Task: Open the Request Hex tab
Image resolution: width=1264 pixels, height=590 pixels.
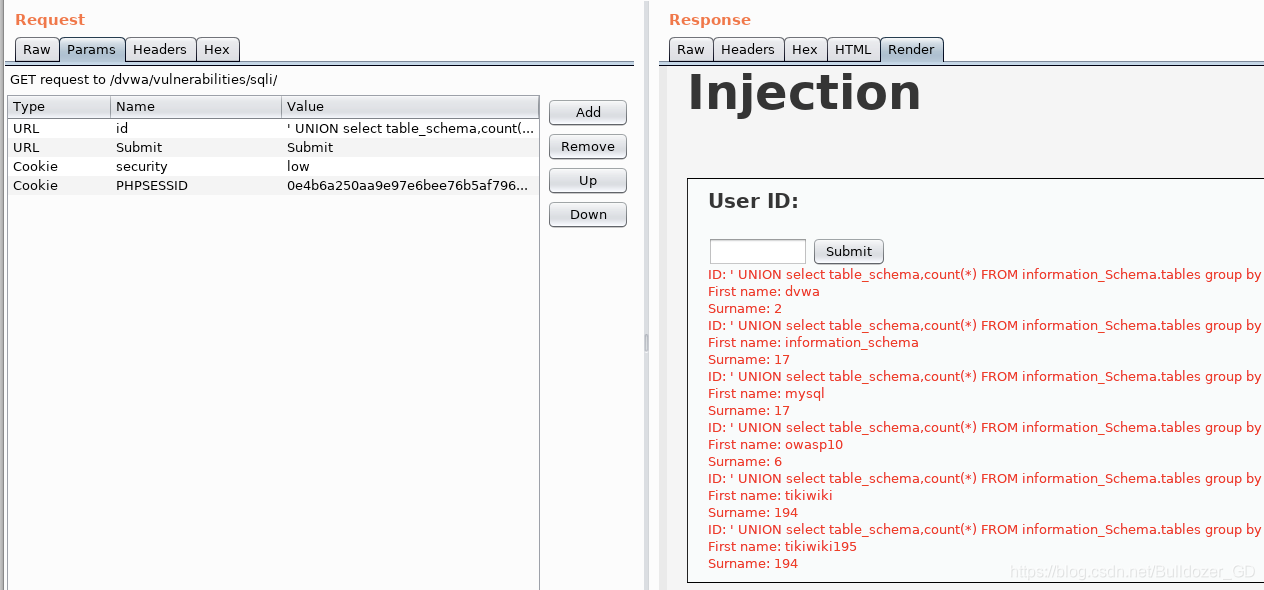Action: pyautogui.click(x=217, y=49)
